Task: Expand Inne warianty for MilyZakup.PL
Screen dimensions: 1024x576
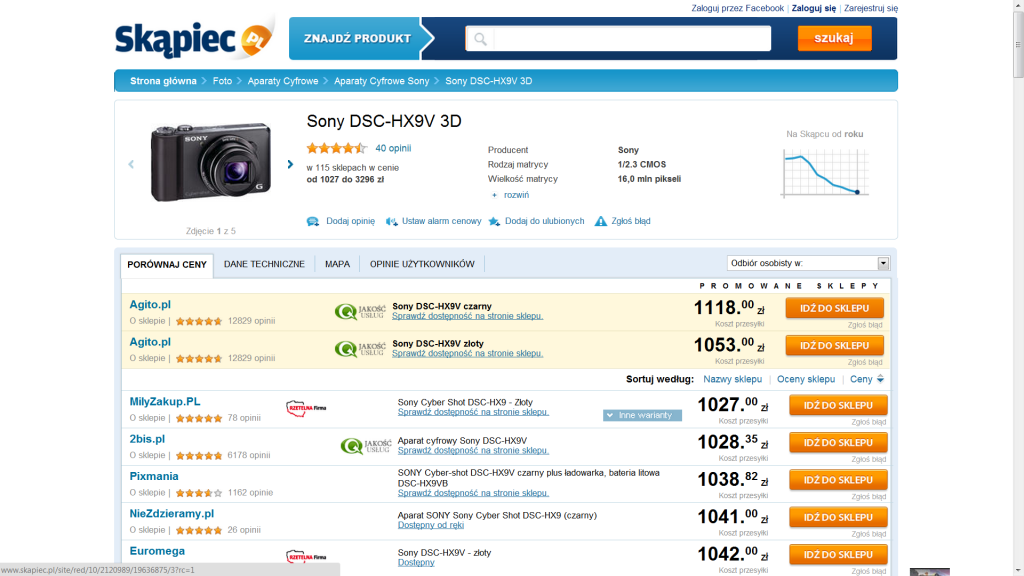Action: 643,415
